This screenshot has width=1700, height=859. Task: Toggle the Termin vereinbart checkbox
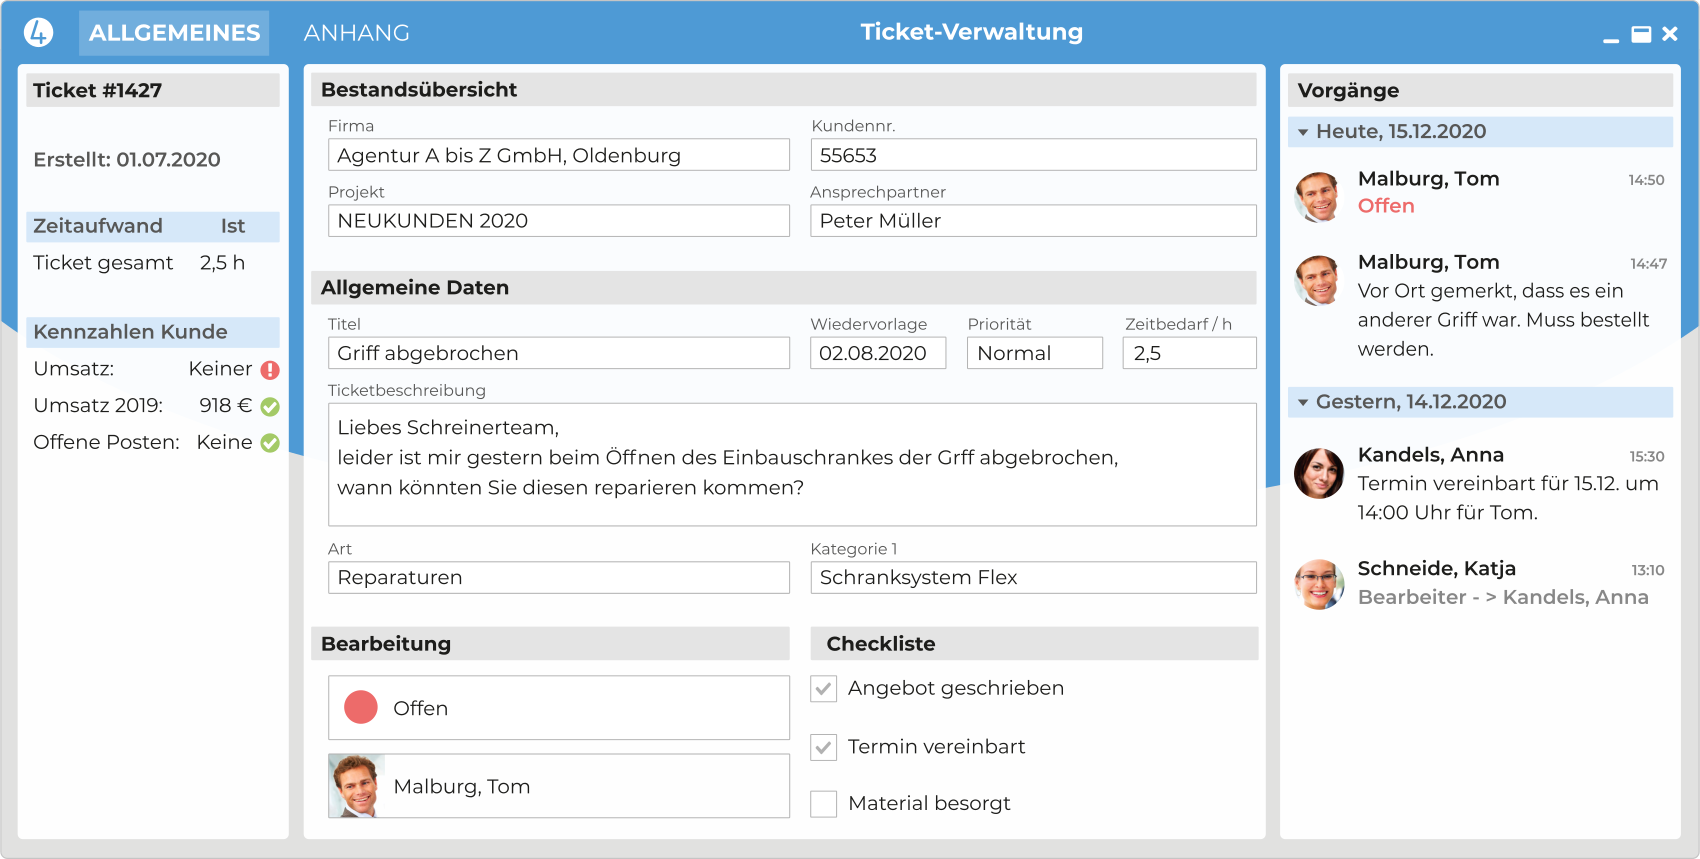click(824, 747)
